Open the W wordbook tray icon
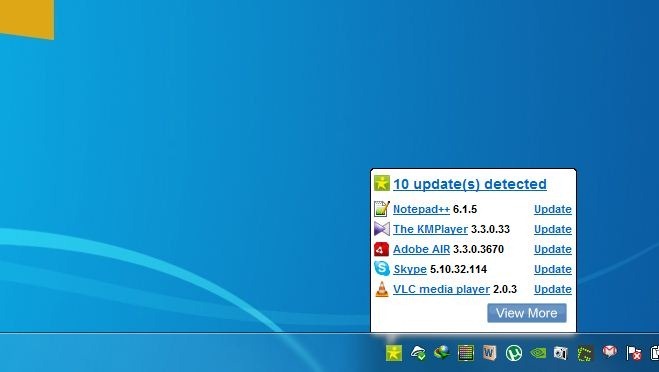The height and width of the screenshot is (372, 659). [x=490, y=353]
